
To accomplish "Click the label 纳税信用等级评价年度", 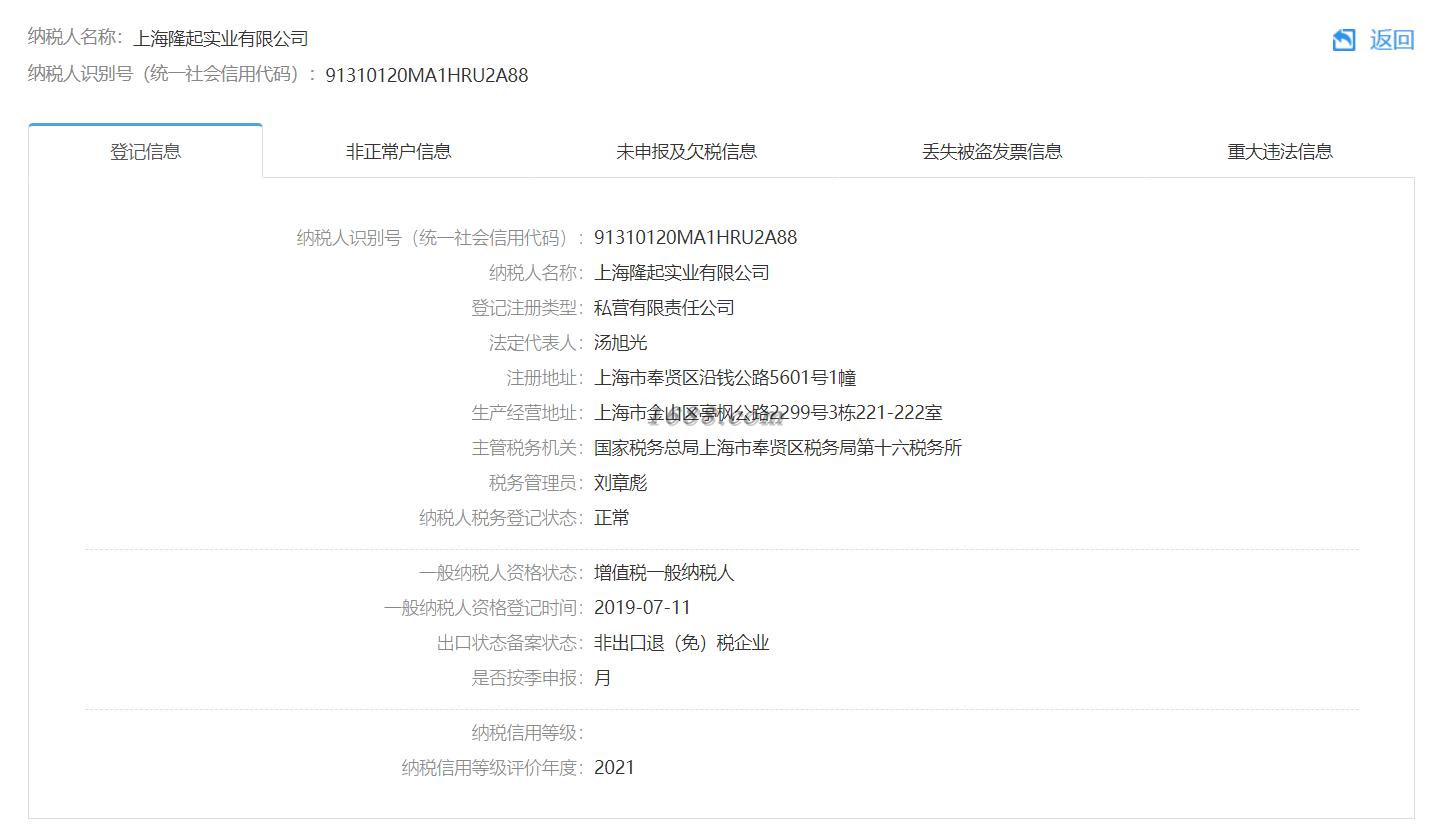I will point(492,768).
